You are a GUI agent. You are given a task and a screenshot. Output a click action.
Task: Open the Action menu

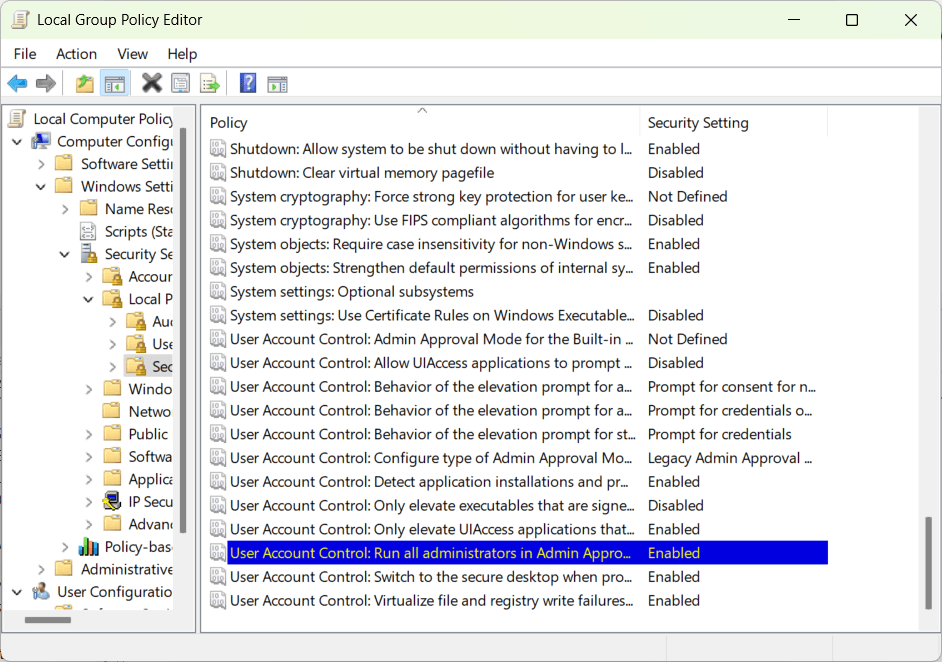point(76,54)
